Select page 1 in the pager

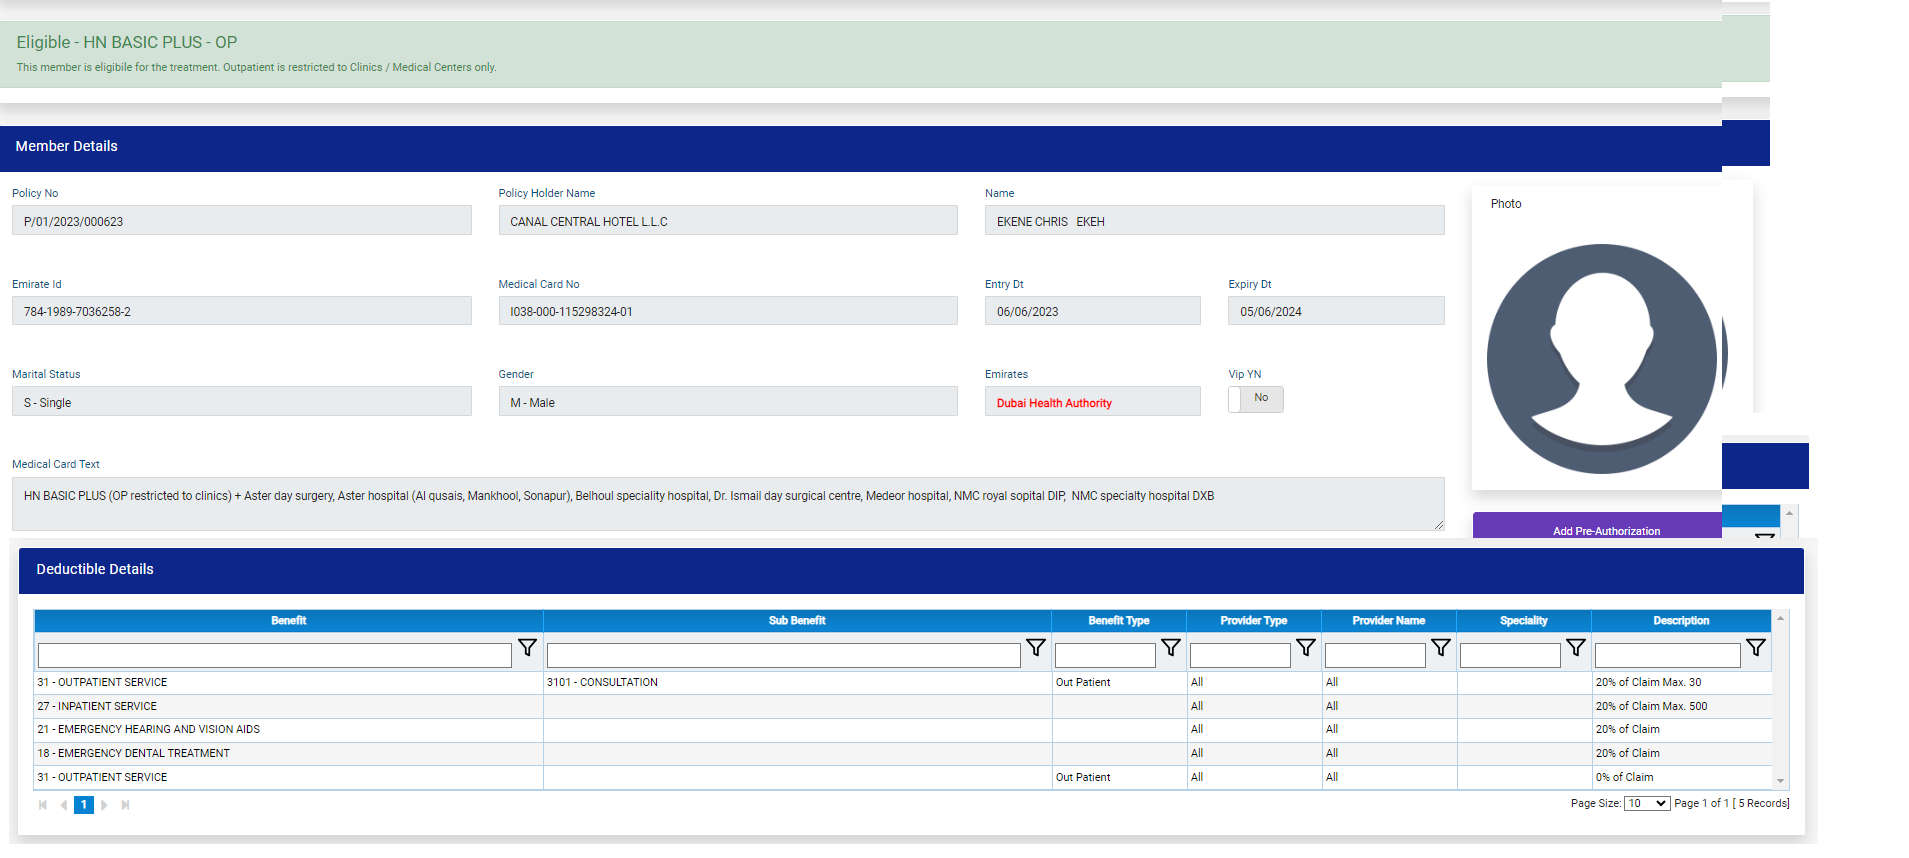point(84,805)
